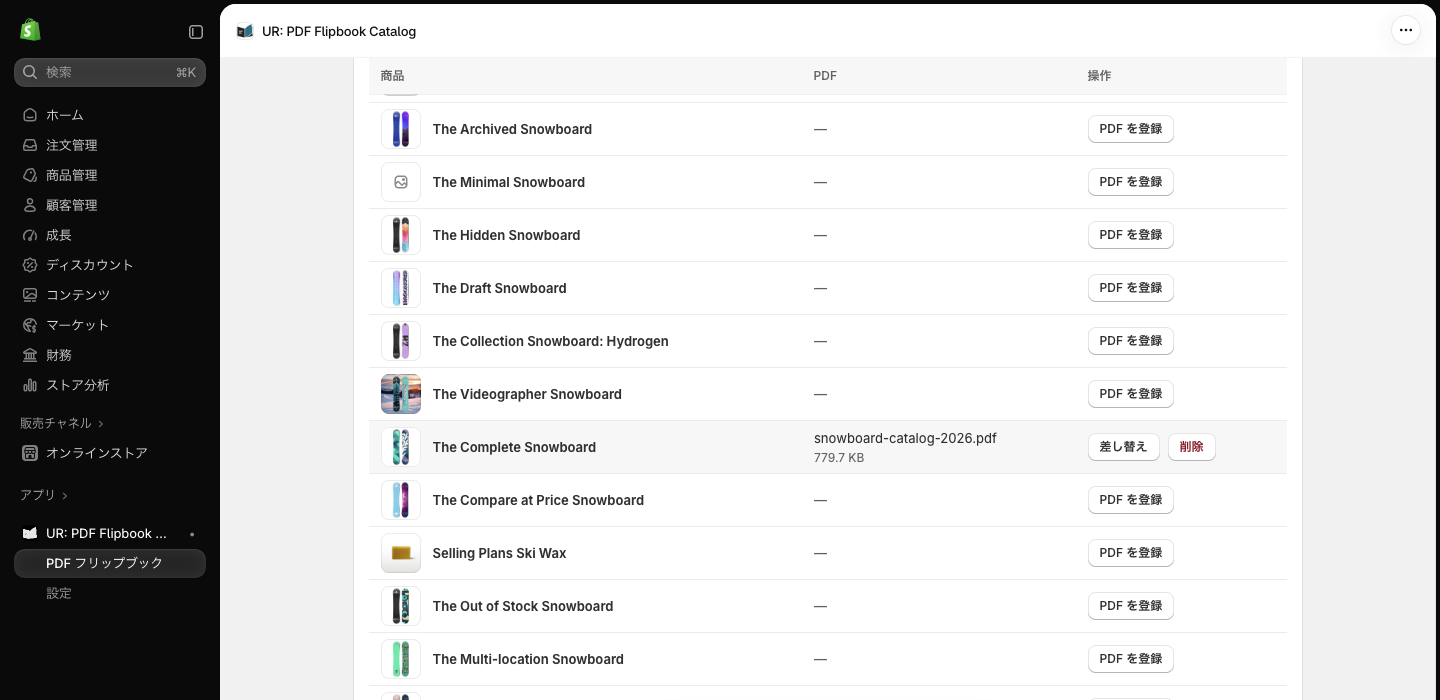Register PDF for The Archived Snowboard
1440x700 pixels.
coord(1130,129)
